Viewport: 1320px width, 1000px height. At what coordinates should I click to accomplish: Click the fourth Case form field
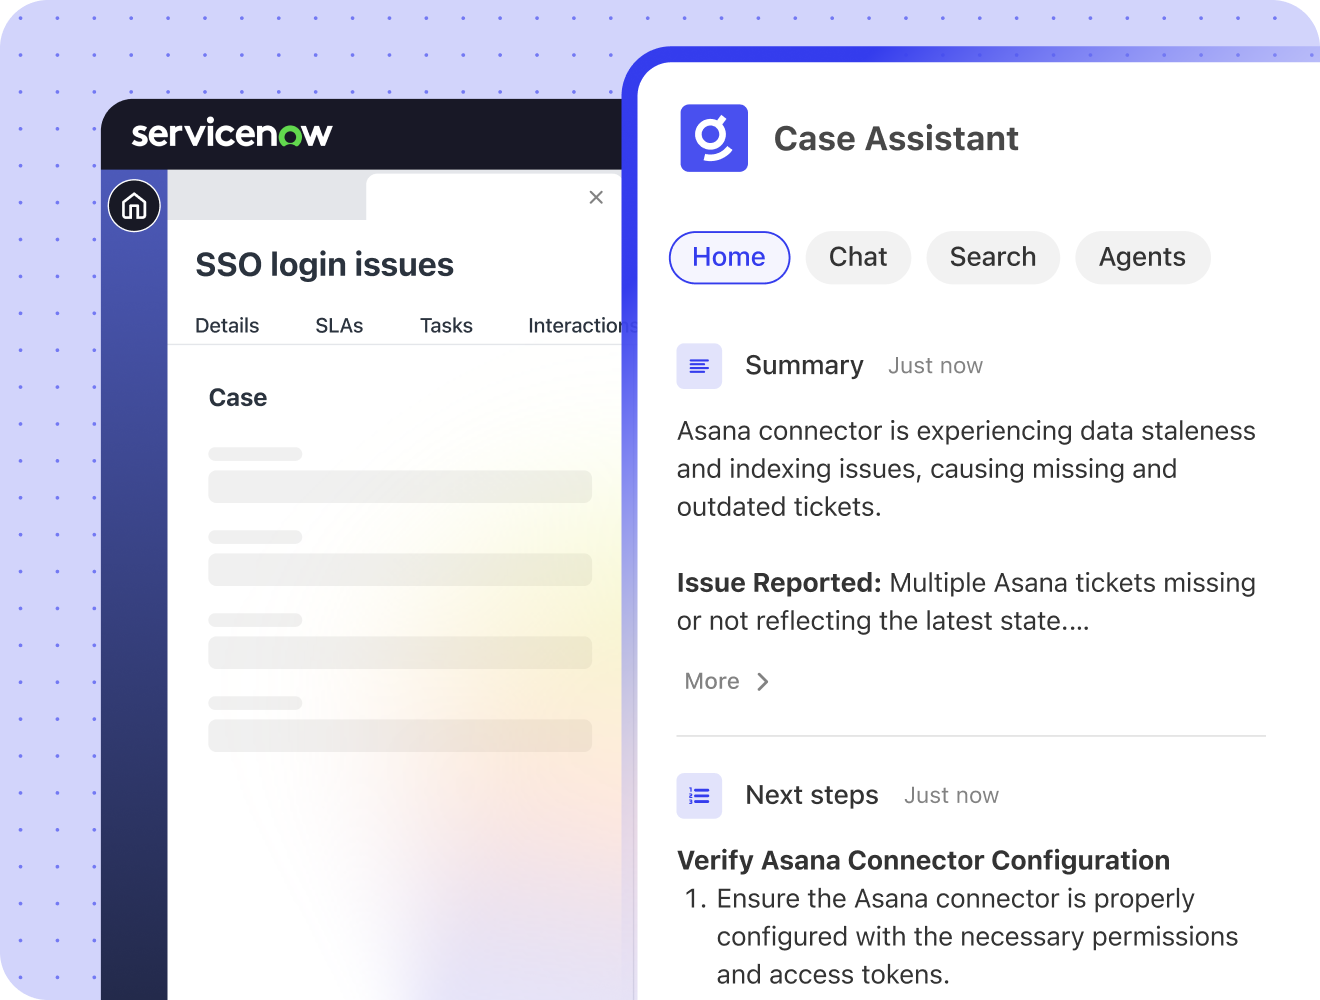pyautogui.click(x=400, y=736)
